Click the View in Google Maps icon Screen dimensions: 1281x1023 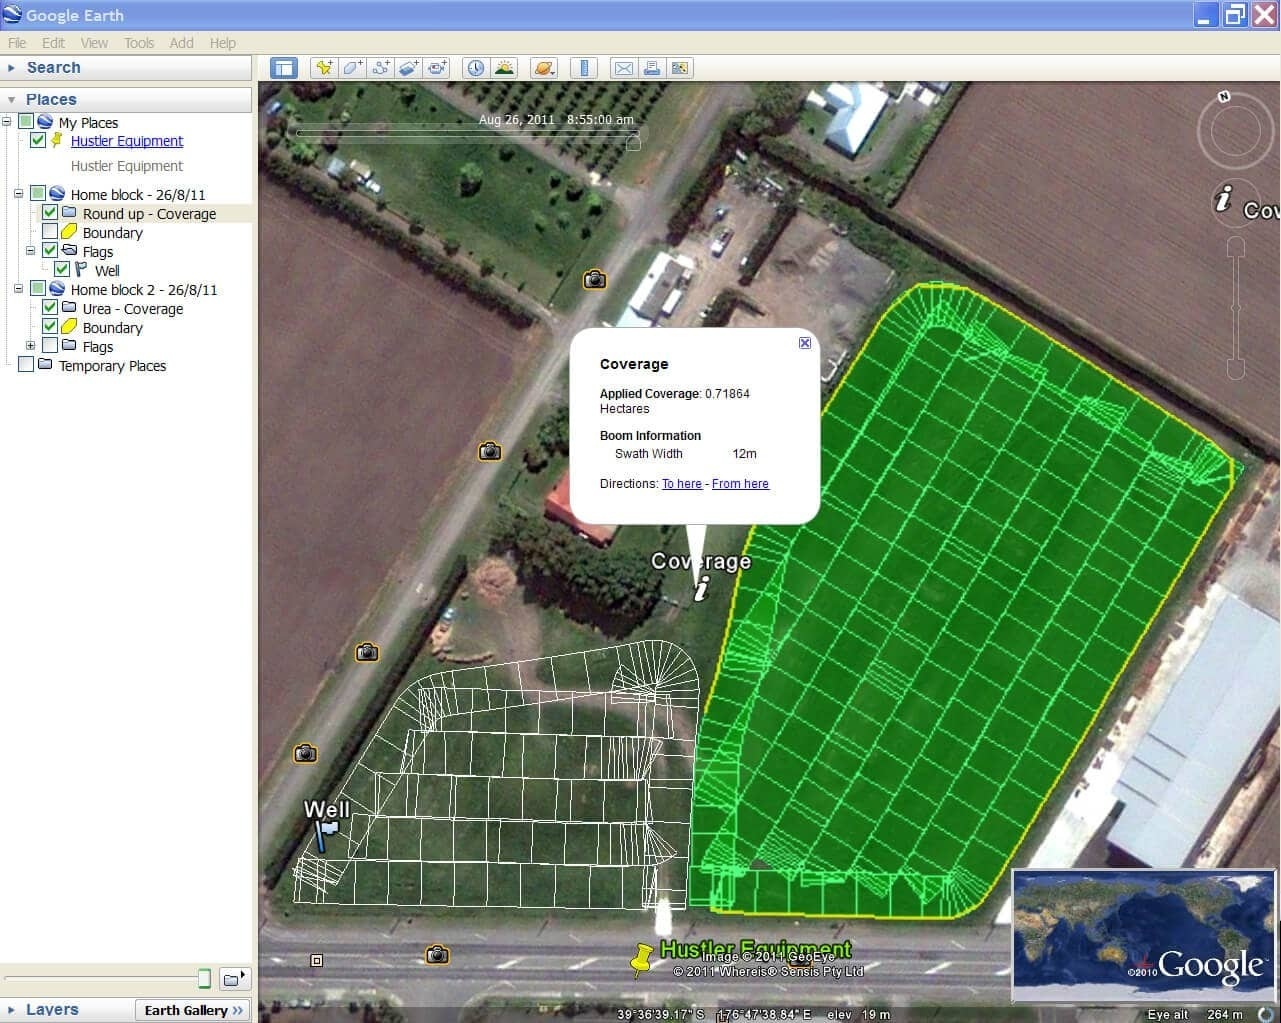point(680,68)
